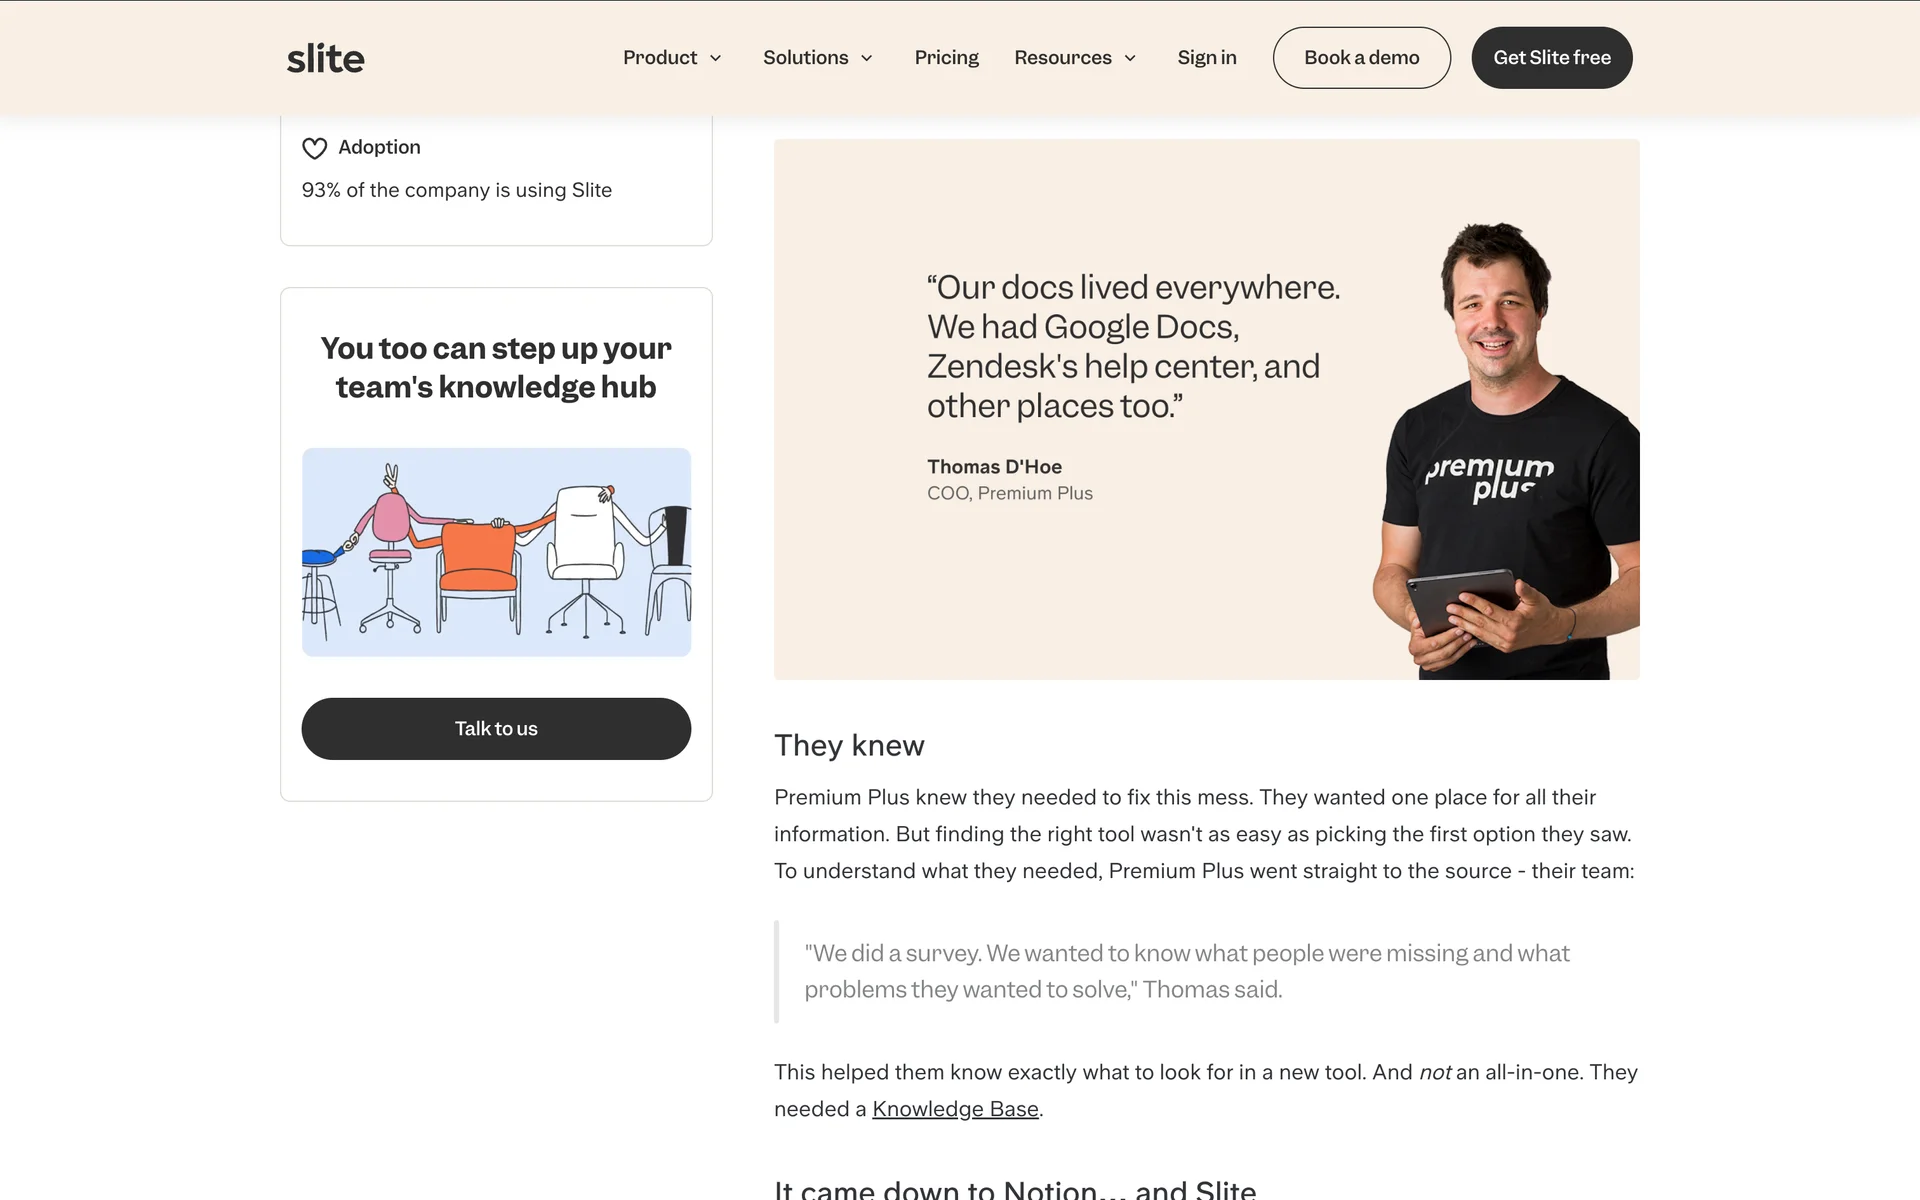The image size is (1920, 1200).
Task: Click the Get Slite free button
Action: [x=1552, y=58]
